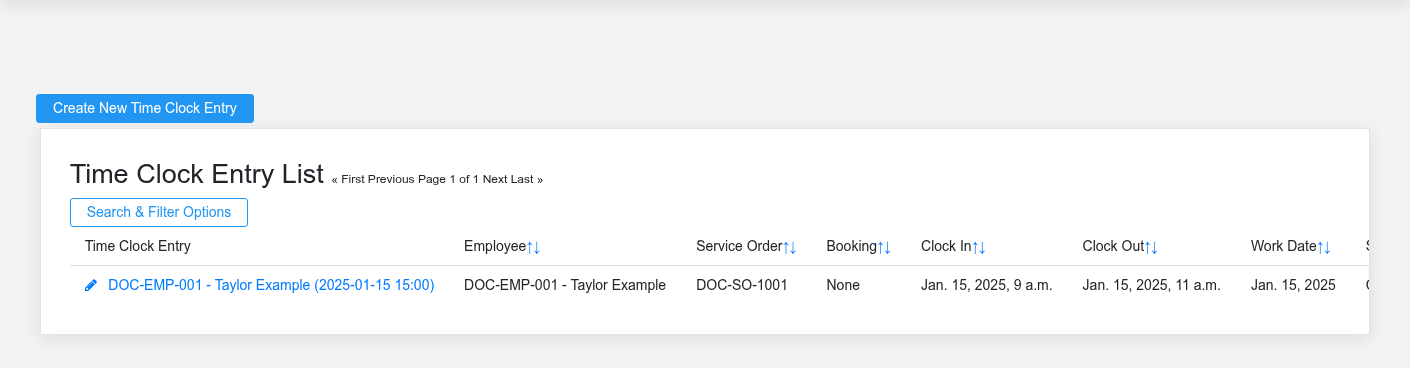1410x368 pixels.
Task: Click Booking column header text
Action: click(x=851, y=246)
